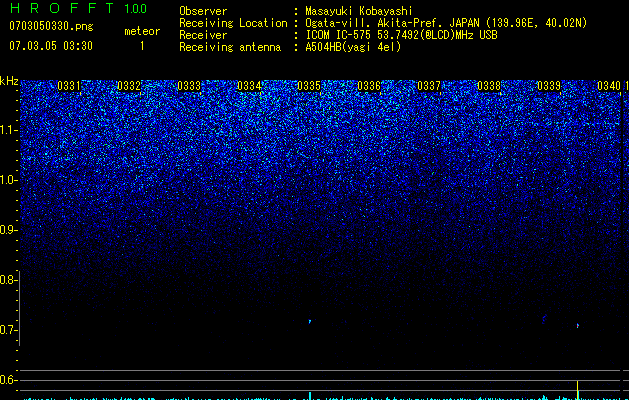Click the kHz axis unit label
Image resolution: width=629 pixels, height=400 pixels.
(9, 81)
